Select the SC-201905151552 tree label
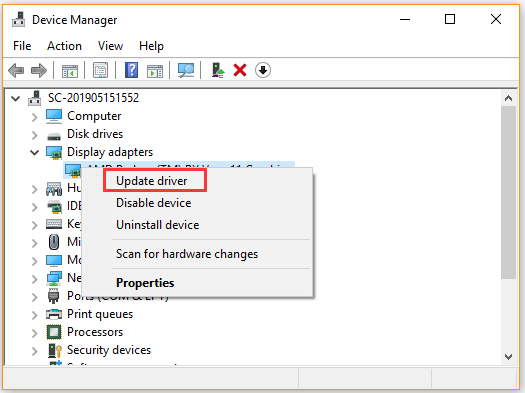 93,98
